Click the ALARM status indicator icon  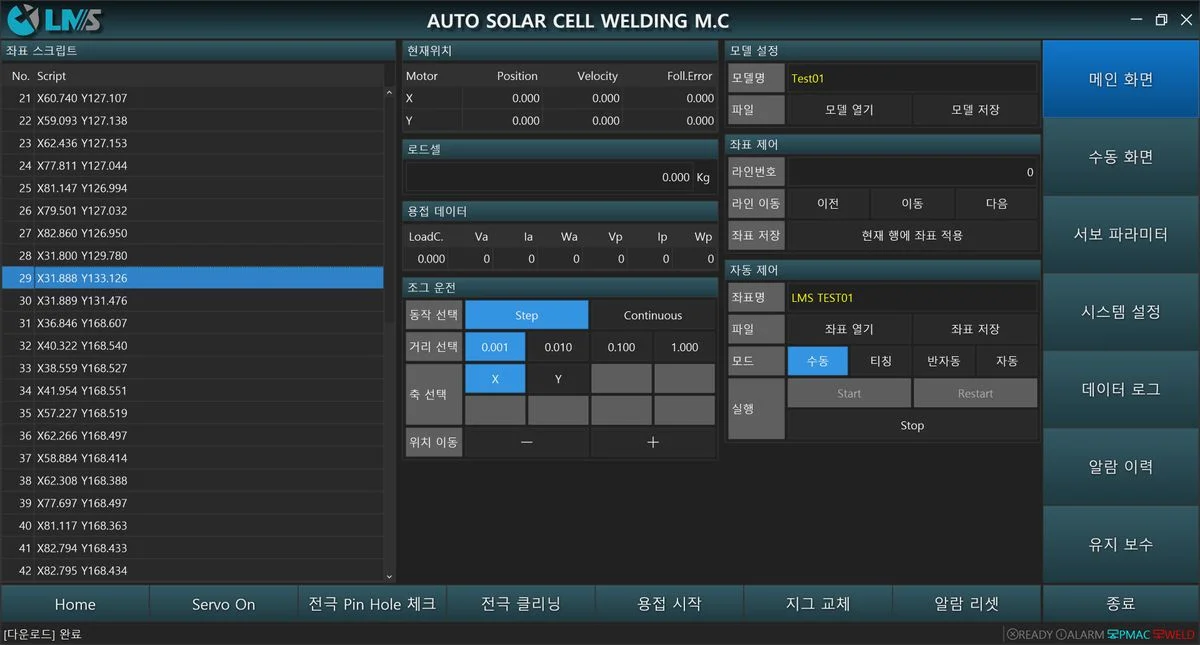1061,634
